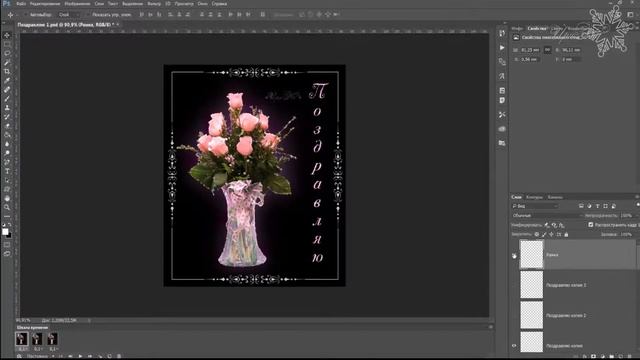Screen dimensions: 640x360
Task: Click the background color swatch
Action: click(x=9, y=236)
